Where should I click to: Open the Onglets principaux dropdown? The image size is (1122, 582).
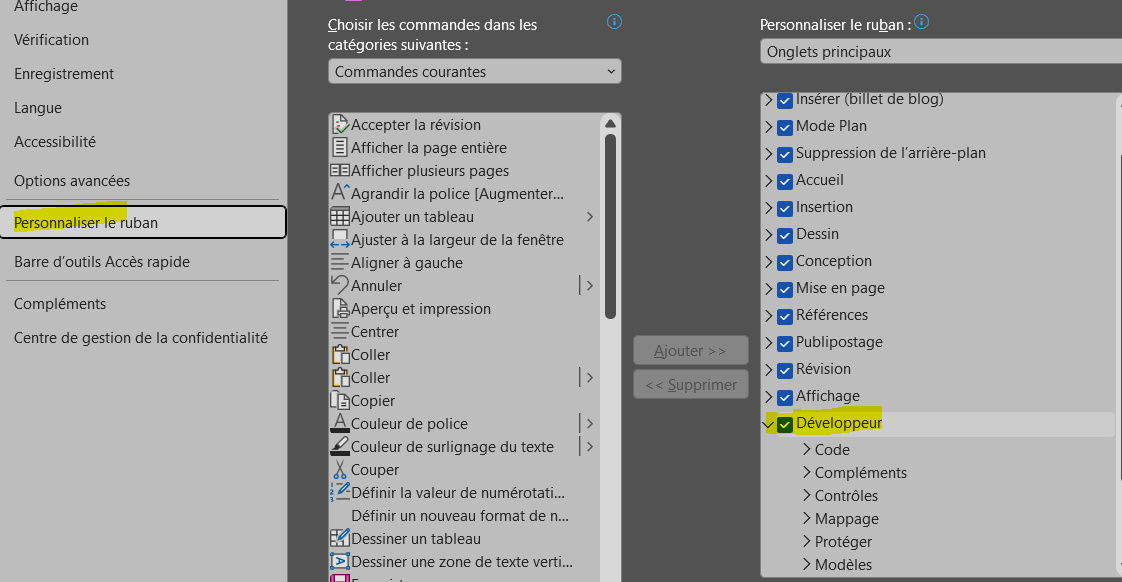[x=941, y=52]
